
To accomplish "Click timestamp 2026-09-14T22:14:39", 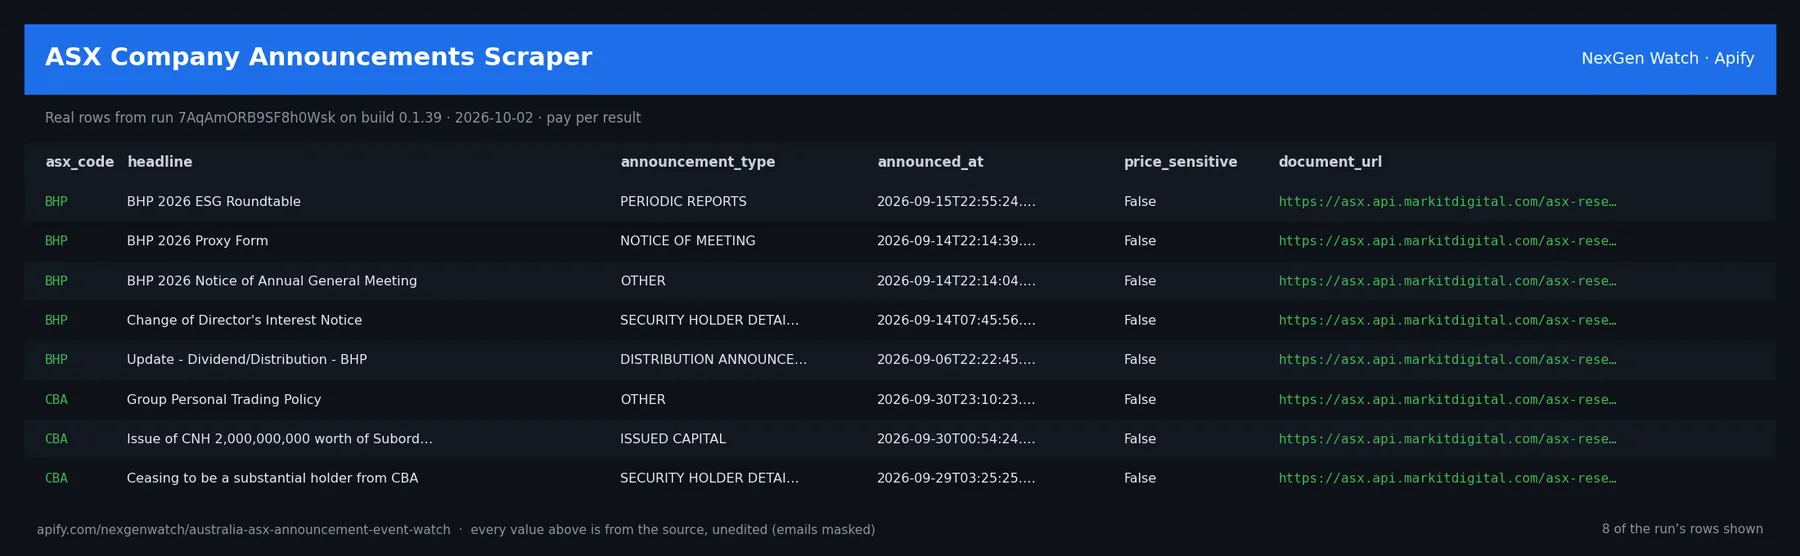I will tap(956, 241).
